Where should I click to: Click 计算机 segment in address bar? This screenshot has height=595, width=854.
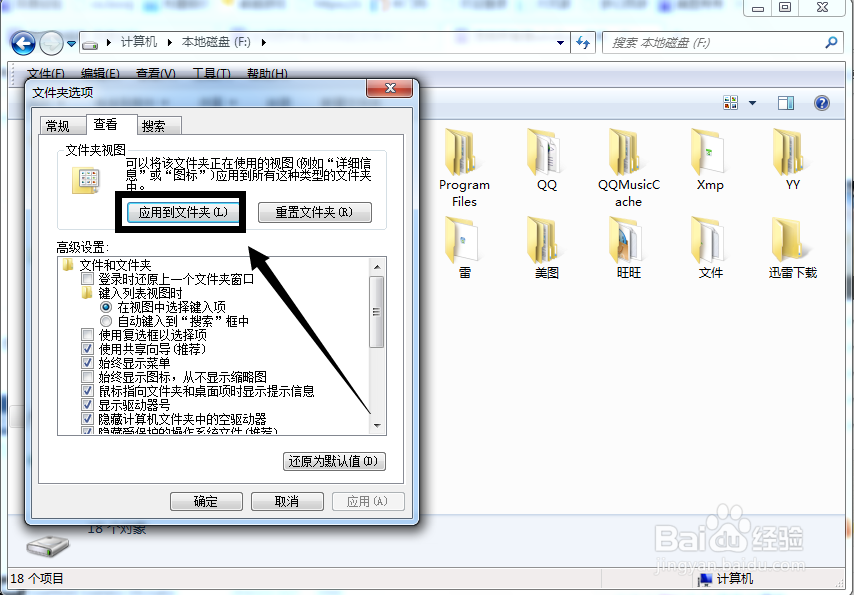pos(139,42)
